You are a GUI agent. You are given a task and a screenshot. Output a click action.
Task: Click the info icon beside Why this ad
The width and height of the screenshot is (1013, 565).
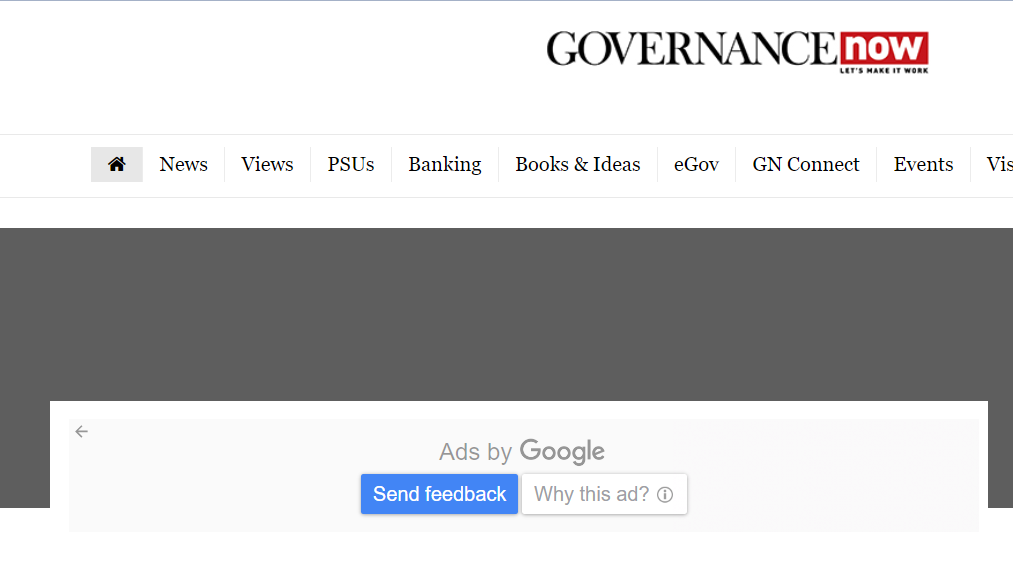click(x=665, y=495)
